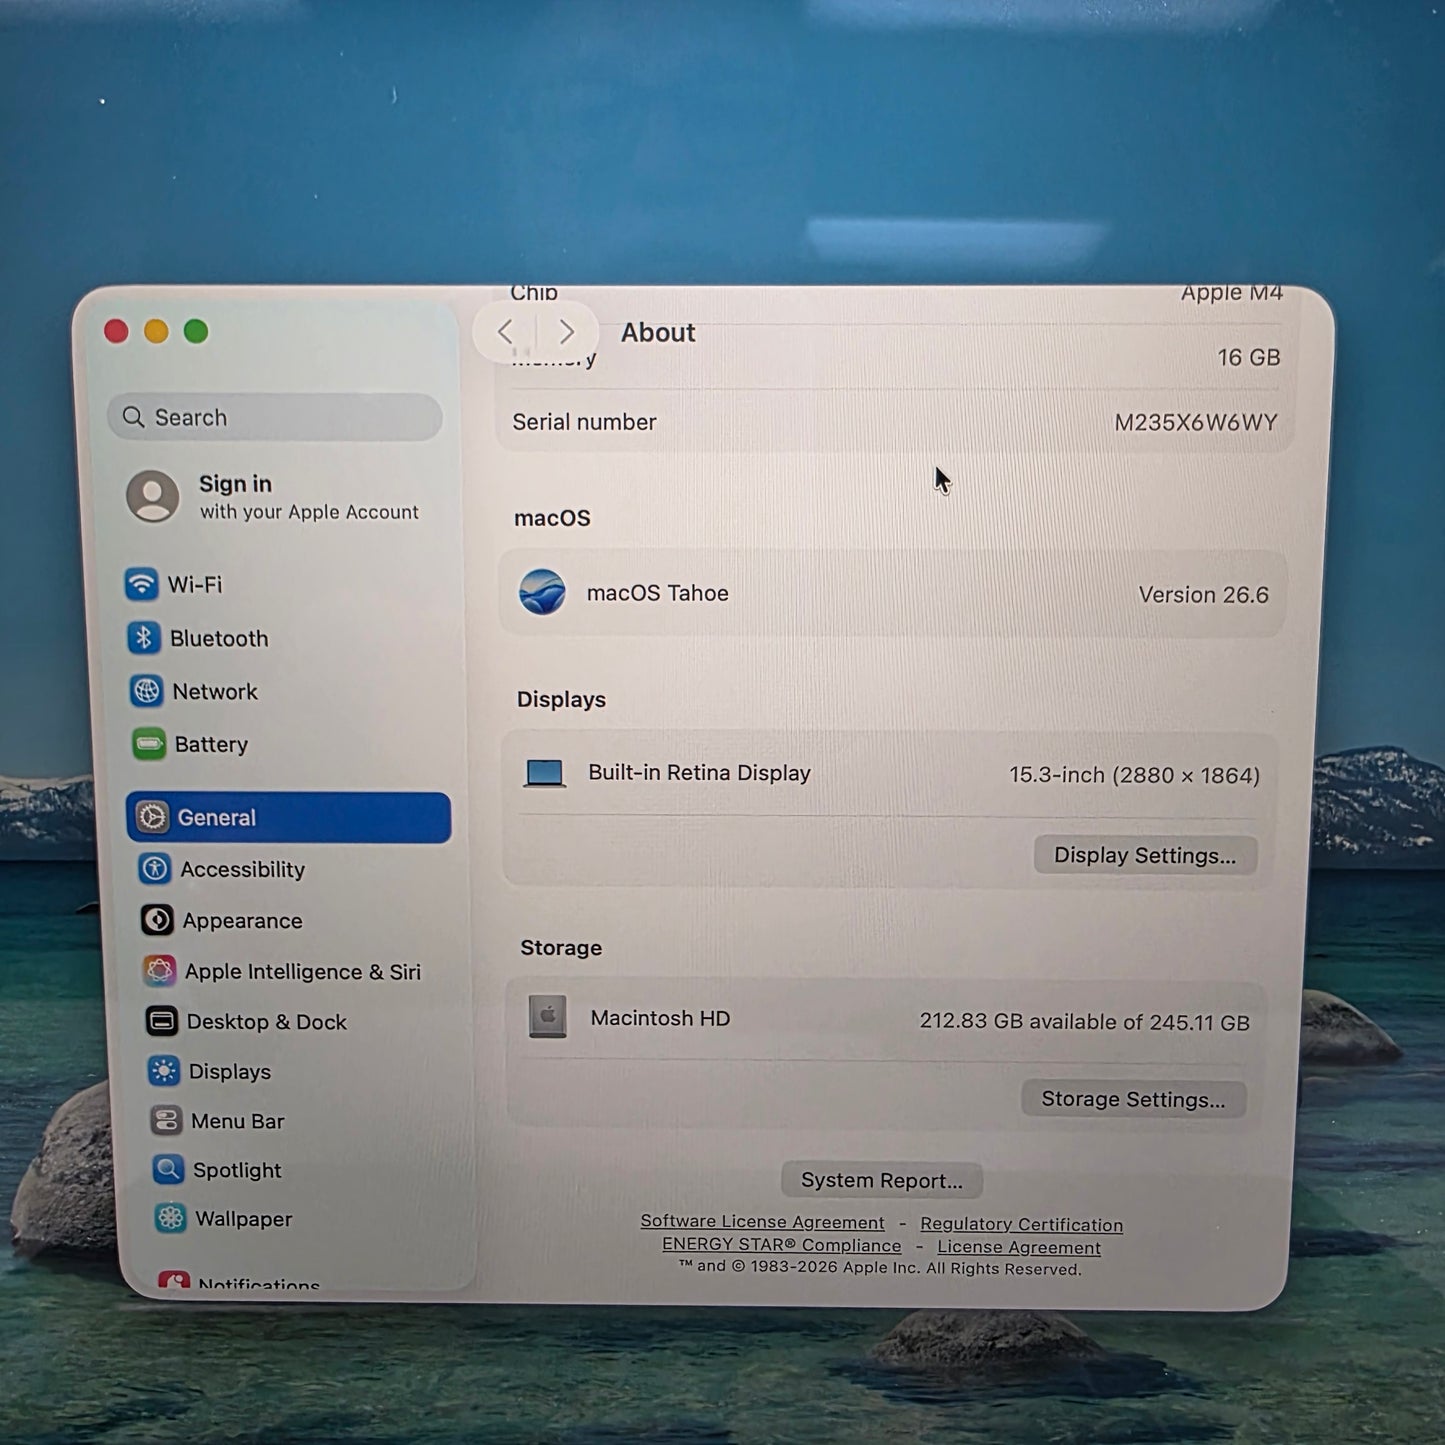Viewport: 1445px width, 1445px height.
Task: Go forward with the right chevron
Action: (567, 332)
